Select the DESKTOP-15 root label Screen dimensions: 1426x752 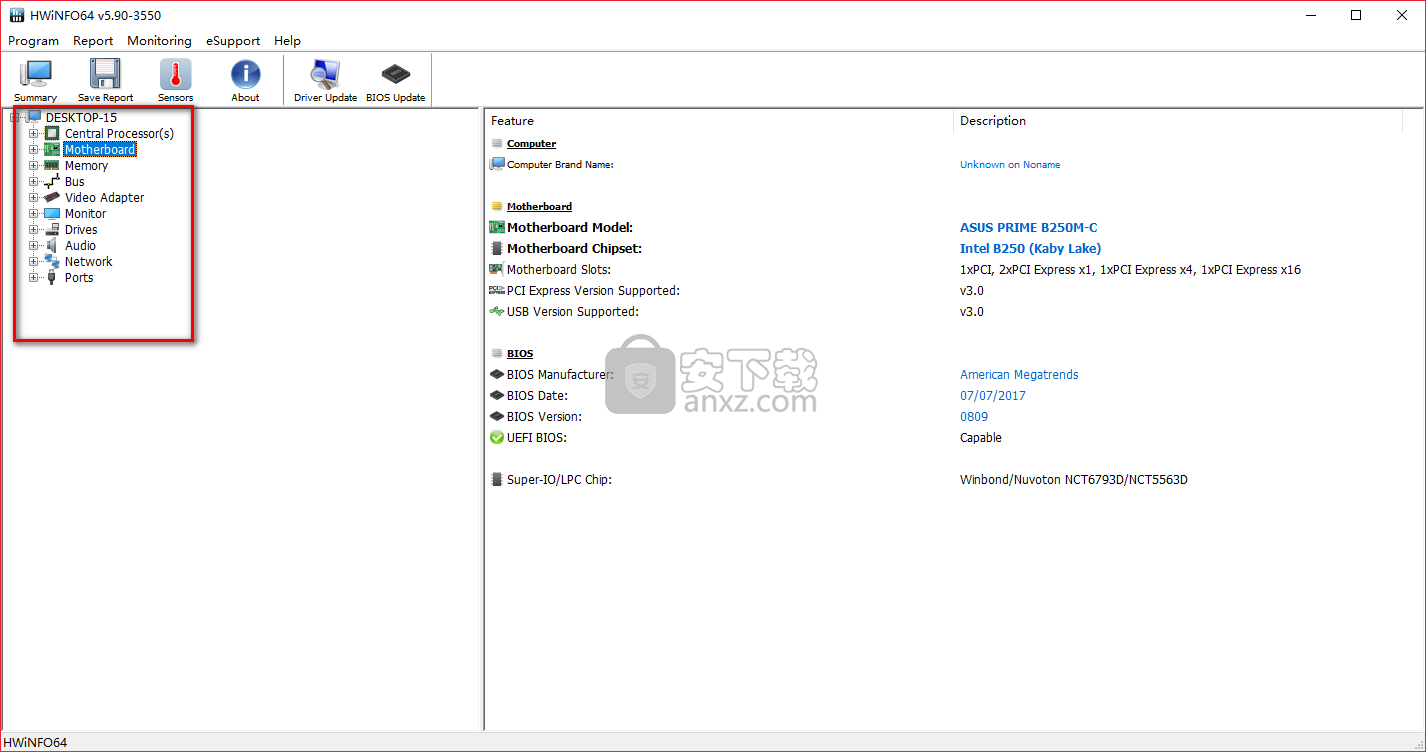(x=81, y=118)
